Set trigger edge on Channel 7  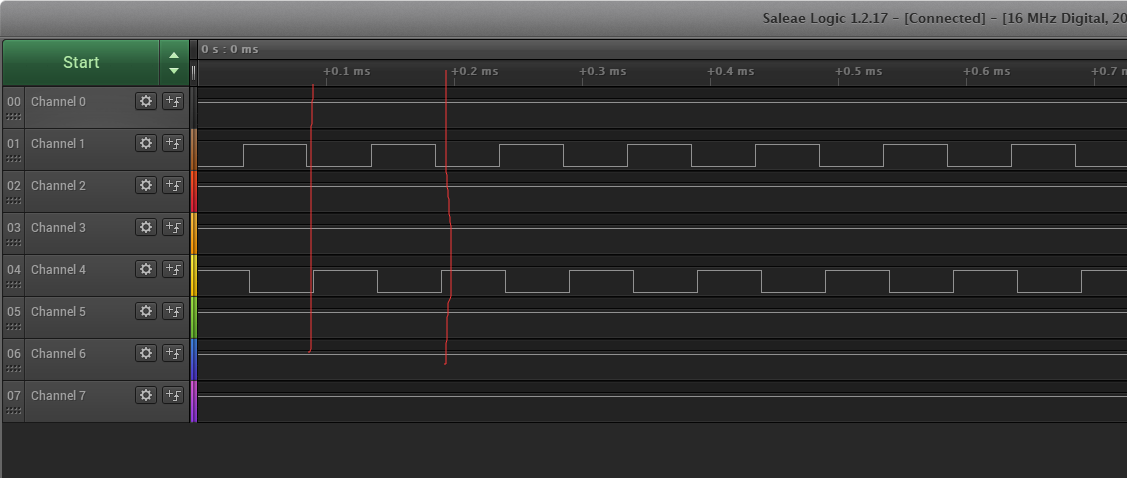point(173,395)
